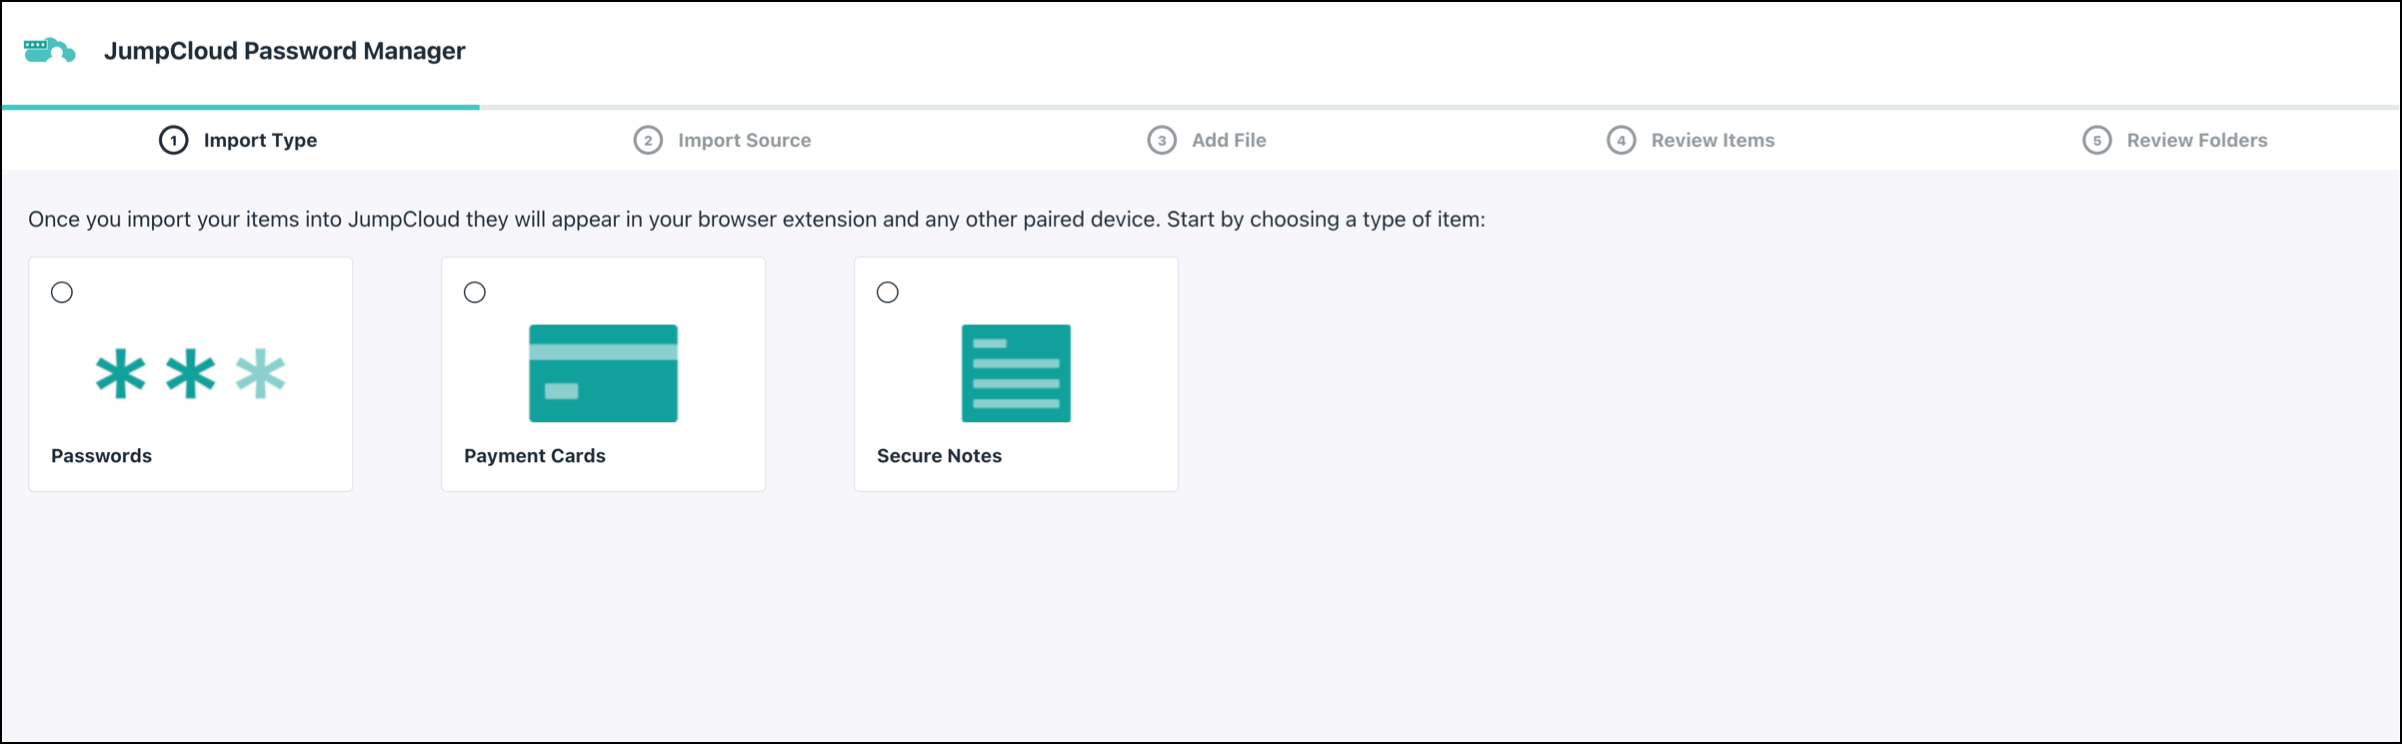Click the JumpCloud logo icon

(x=49, y=50)
